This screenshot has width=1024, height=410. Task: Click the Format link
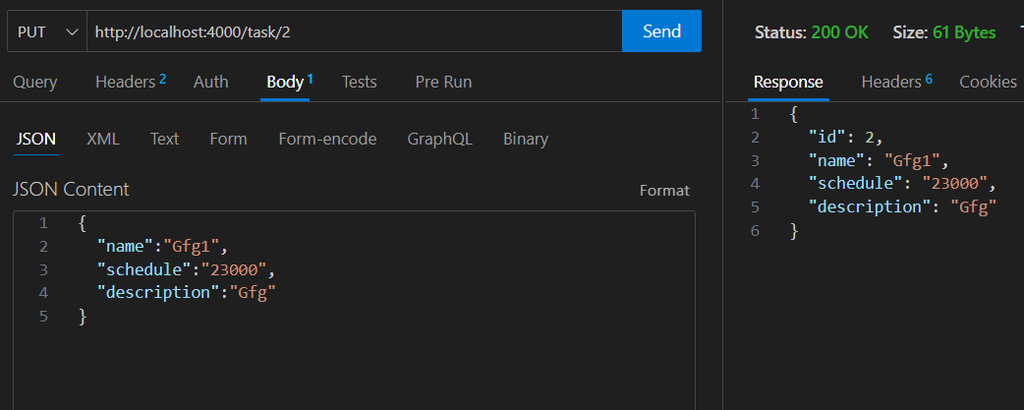pyautogui.click(x=664, y=190)
